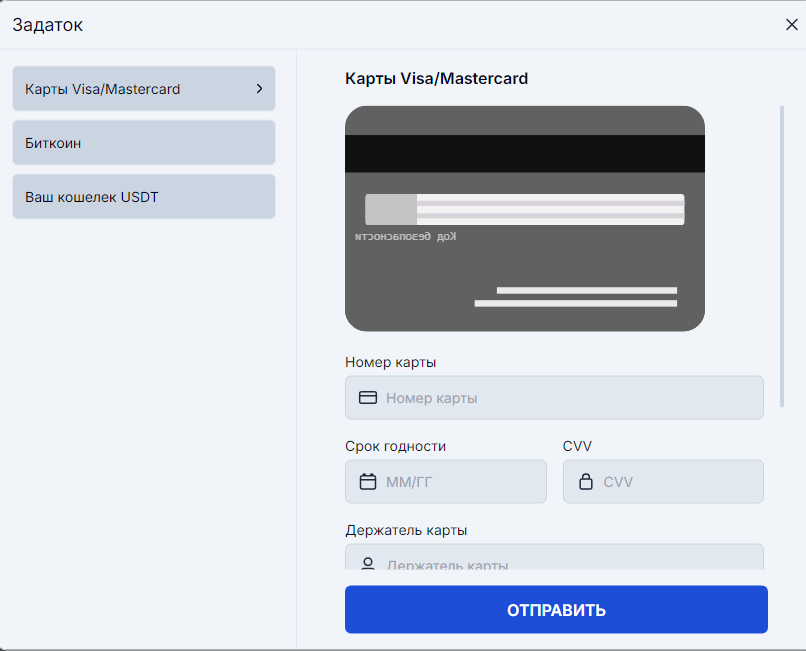The image size is (806, 651).
Task: Click the Срок годности label
Action: click(395, 446)
